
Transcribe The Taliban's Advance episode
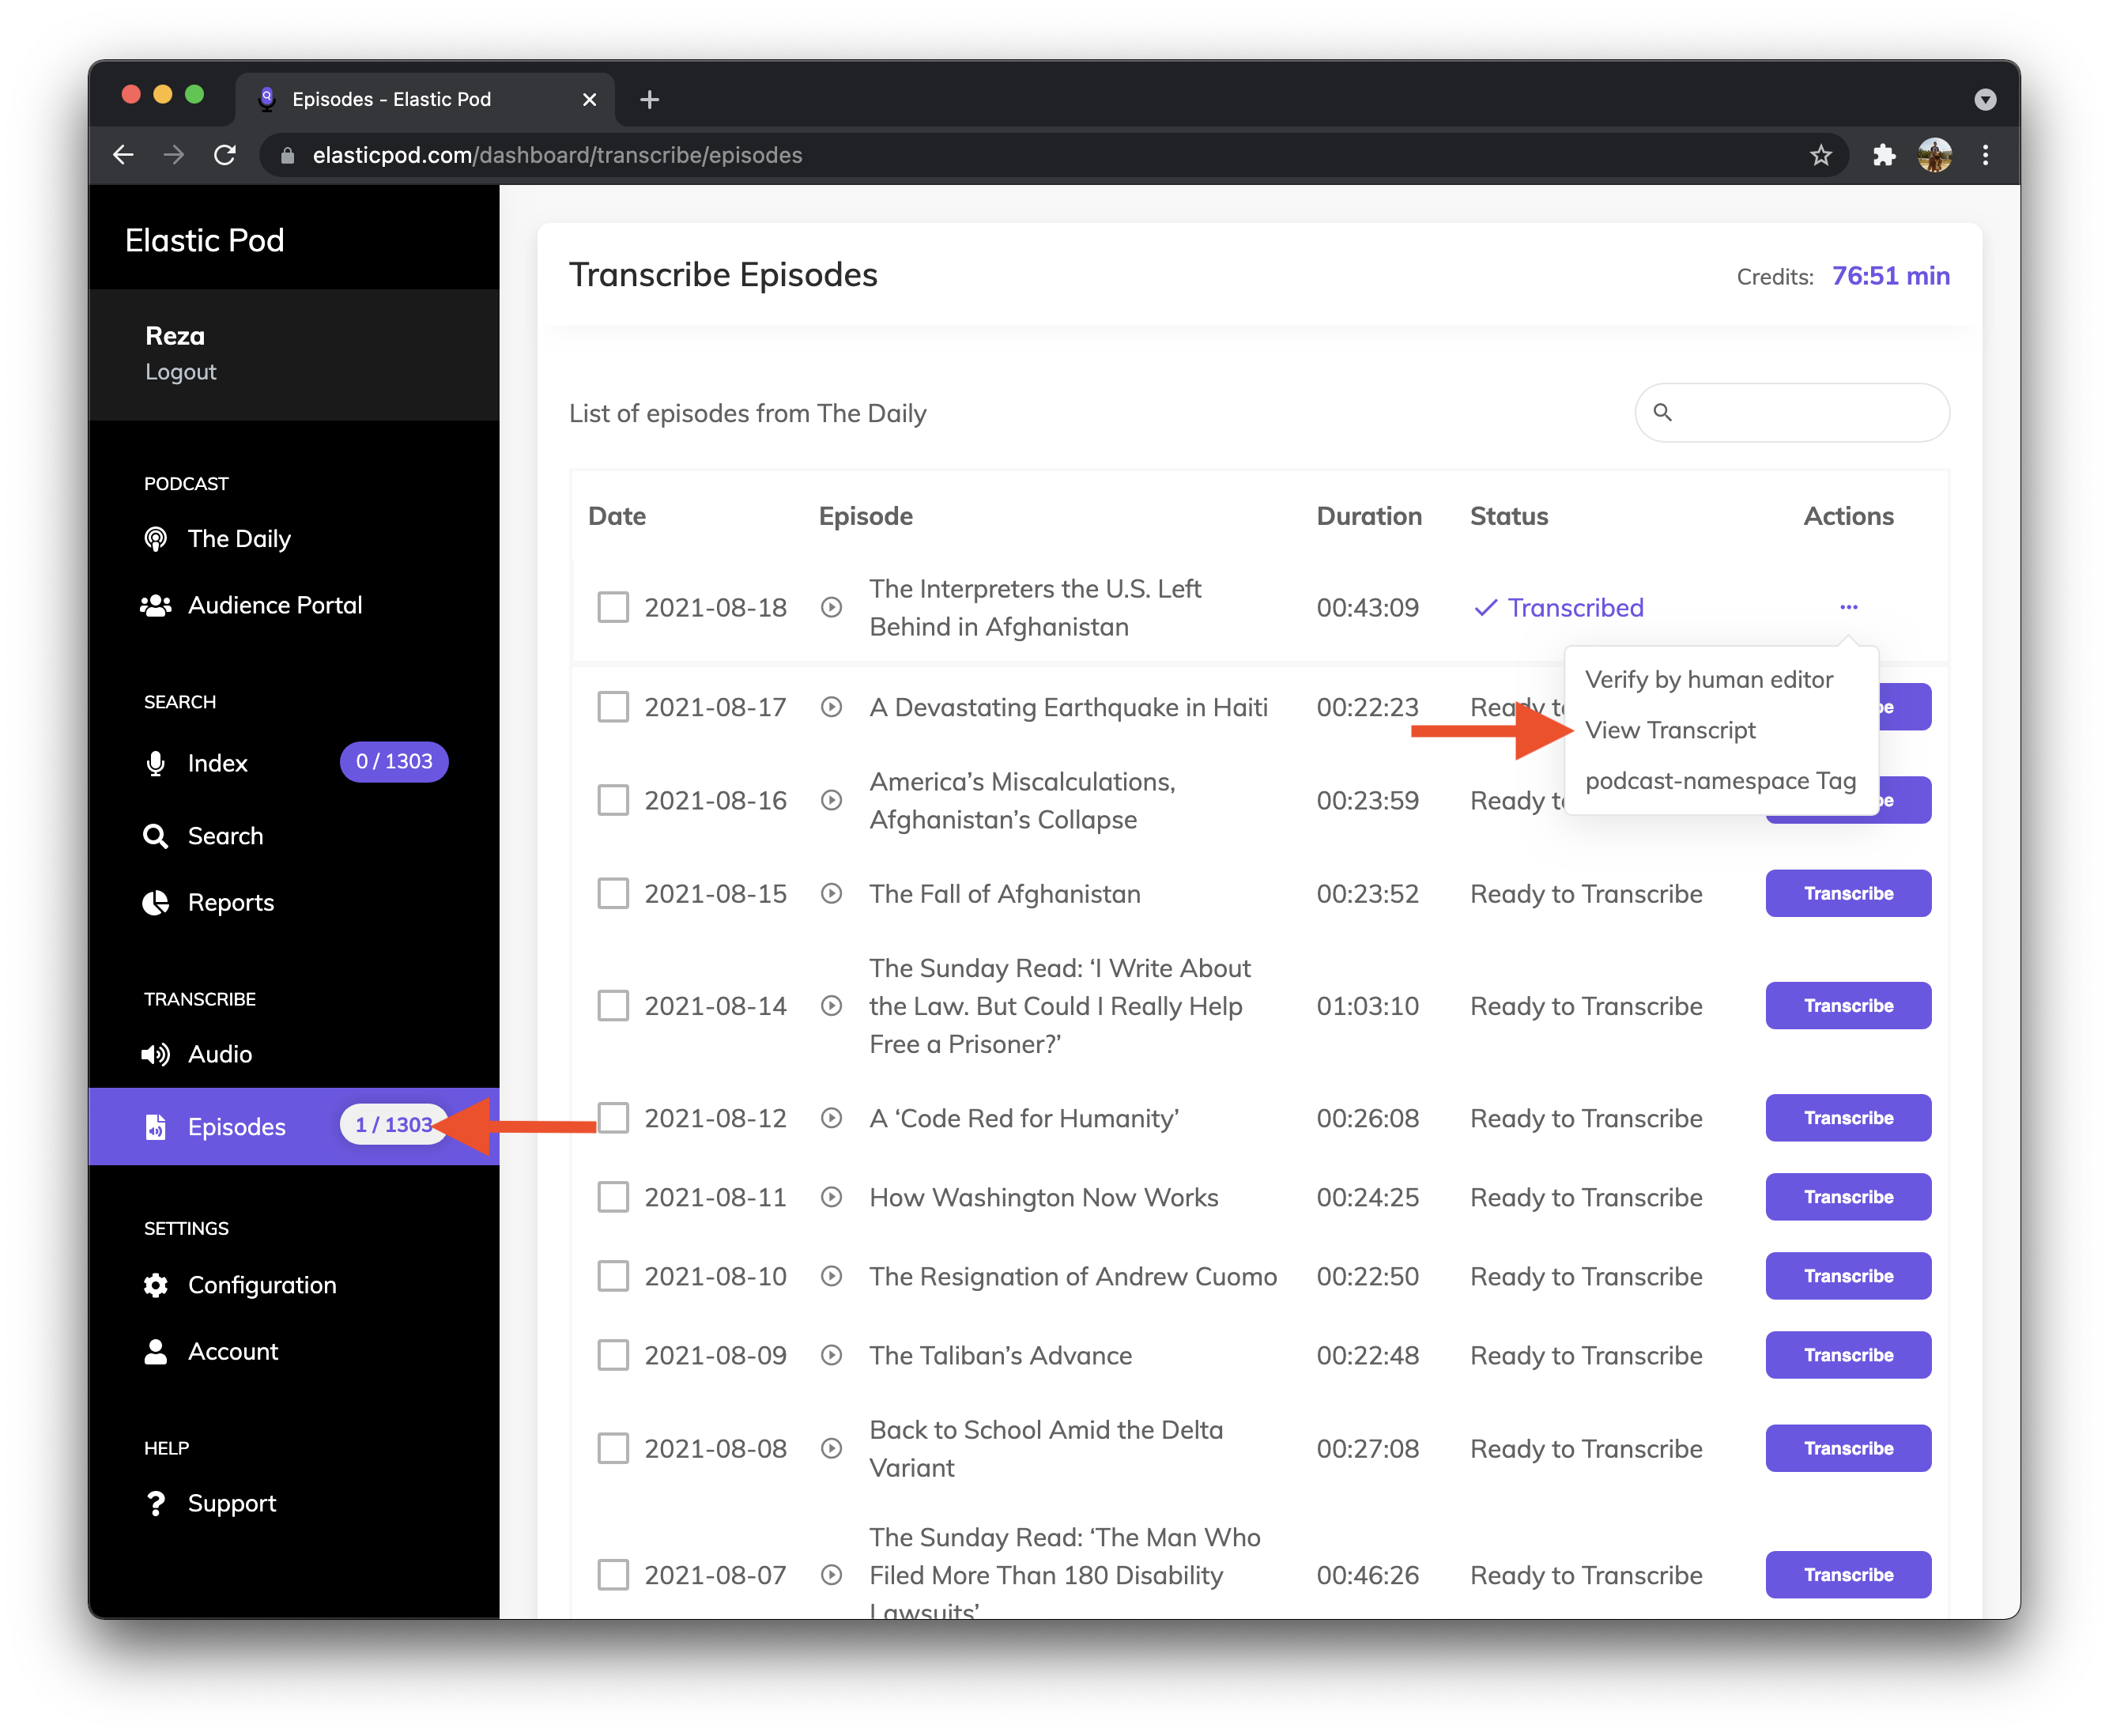1848,1355
